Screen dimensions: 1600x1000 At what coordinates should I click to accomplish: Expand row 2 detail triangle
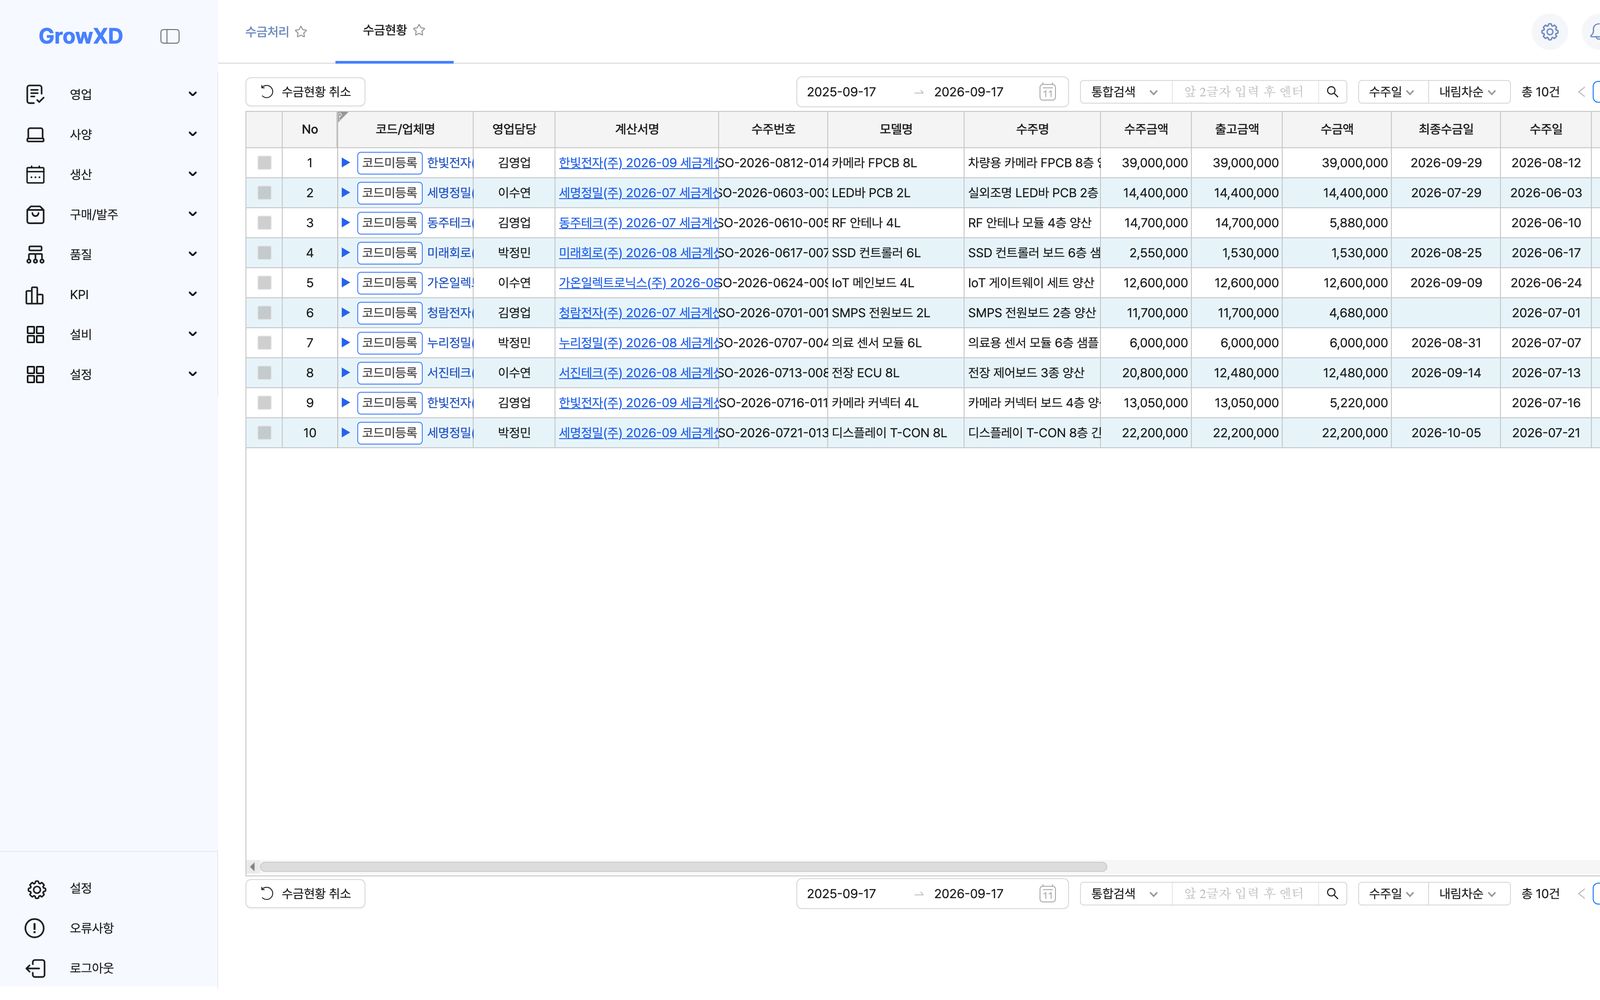(x=345, y=192)
